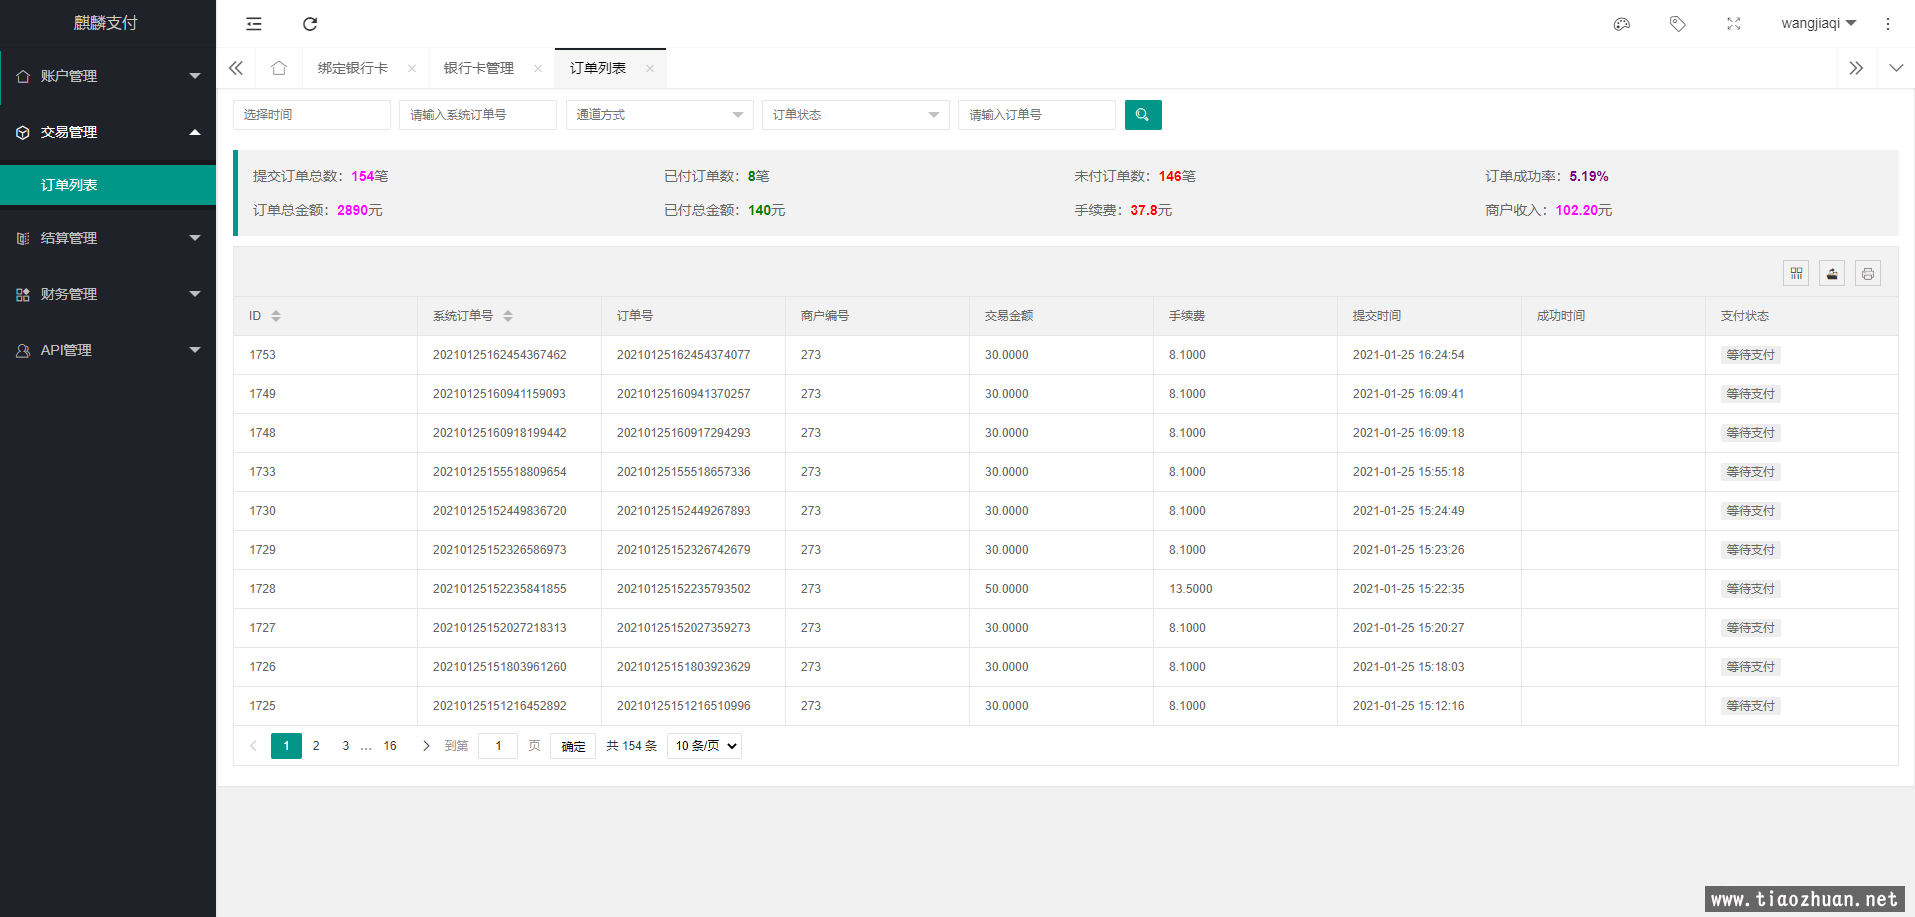
Task: Close the 银行卡管理 tab
Action: [538, 68]
